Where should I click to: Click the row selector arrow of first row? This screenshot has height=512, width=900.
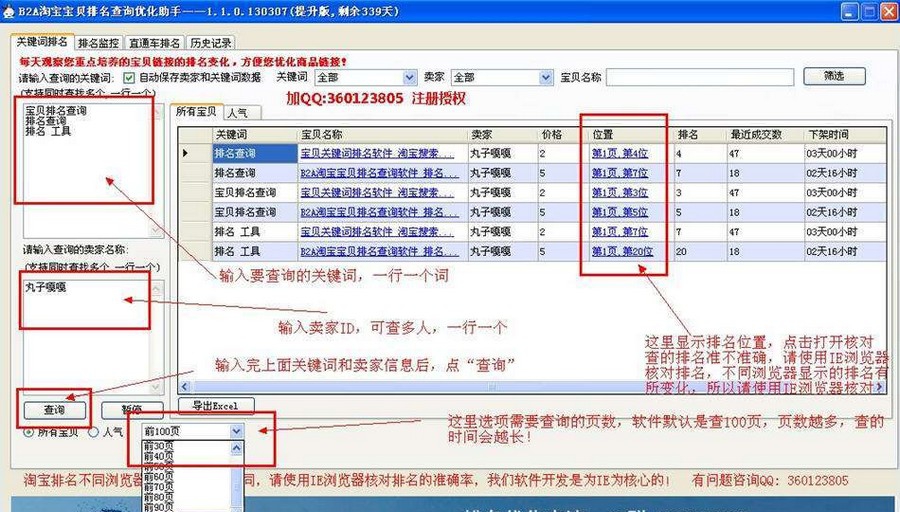coord(185,153)
